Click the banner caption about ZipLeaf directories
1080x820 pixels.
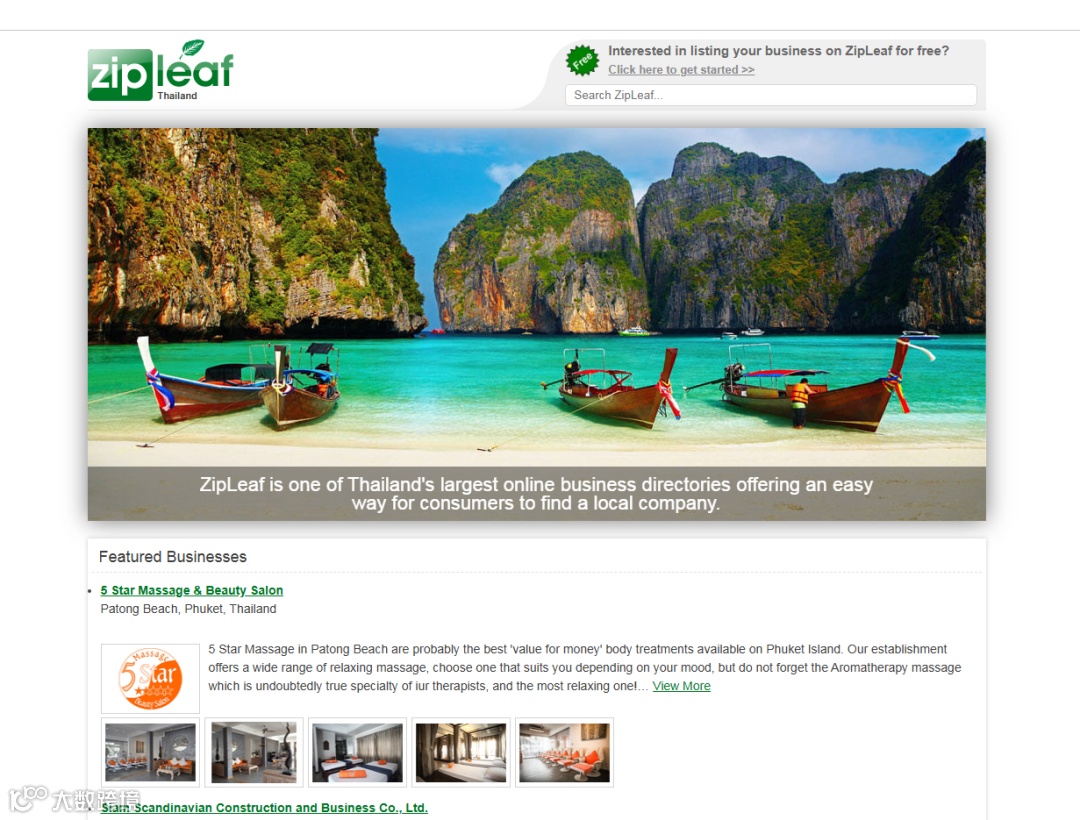tap(536, 494)
